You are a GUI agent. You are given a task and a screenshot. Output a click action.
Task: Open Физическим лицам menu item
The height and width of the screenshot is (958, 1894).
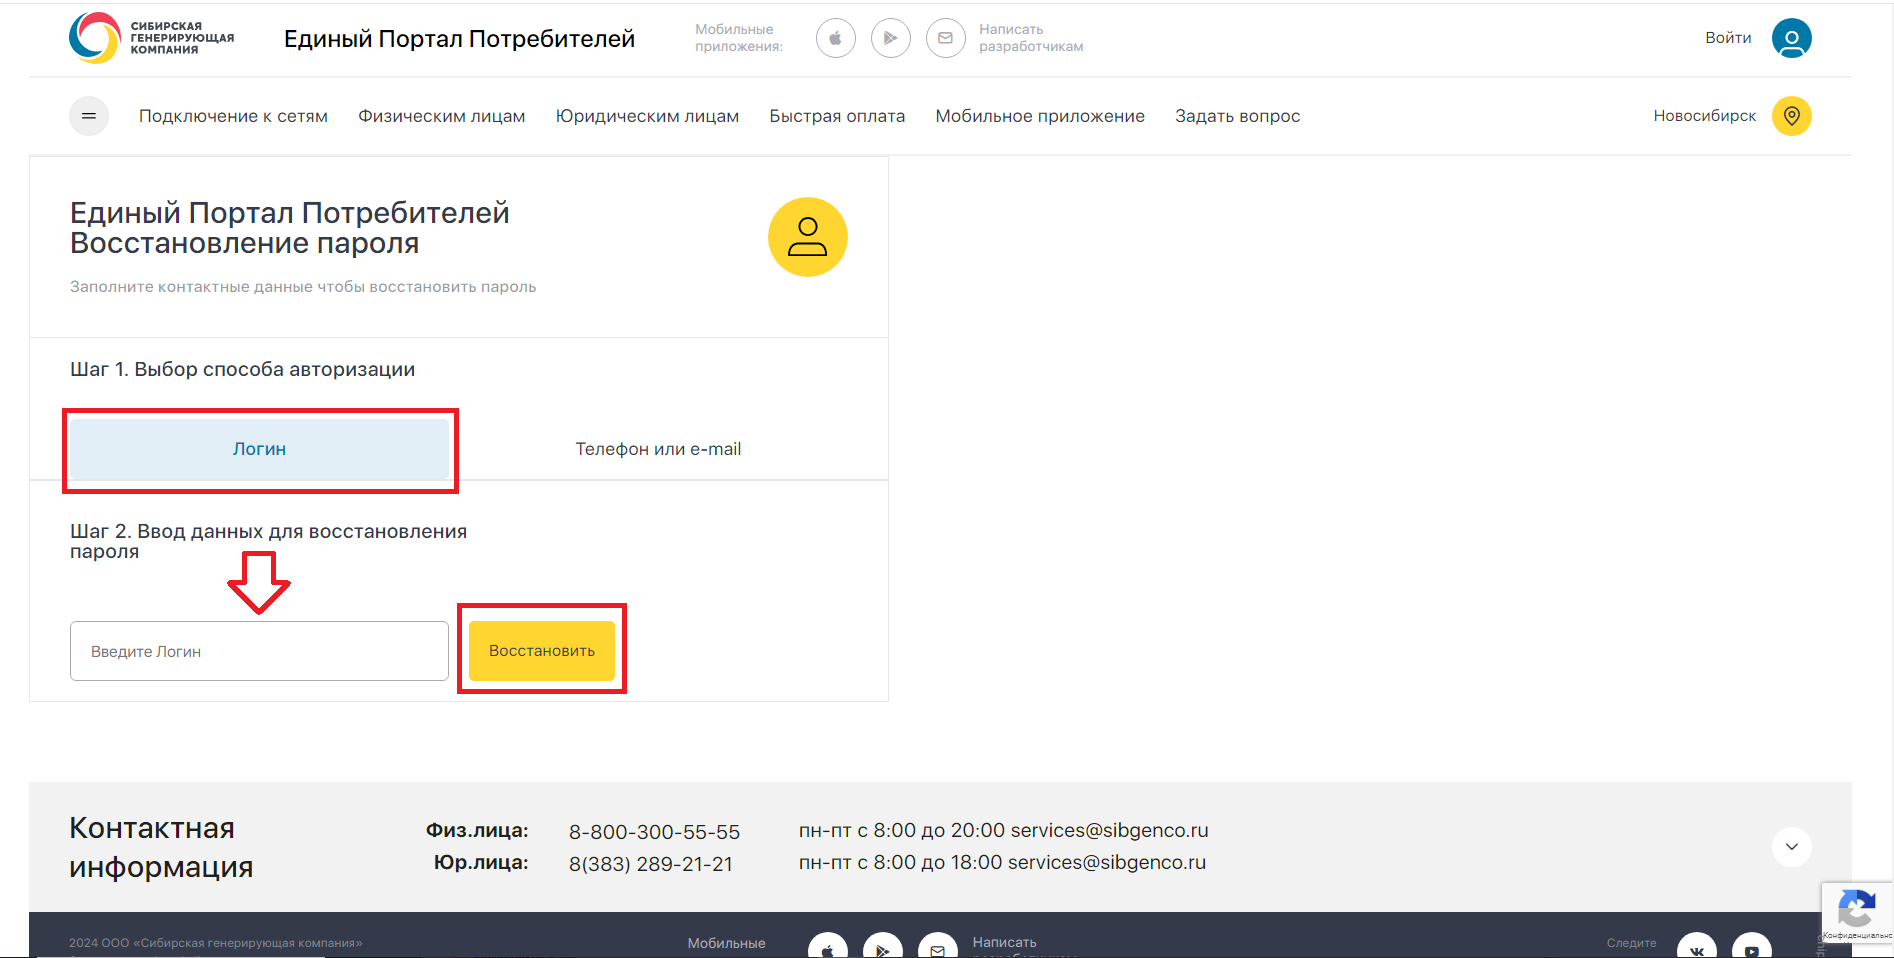[441, 116]
